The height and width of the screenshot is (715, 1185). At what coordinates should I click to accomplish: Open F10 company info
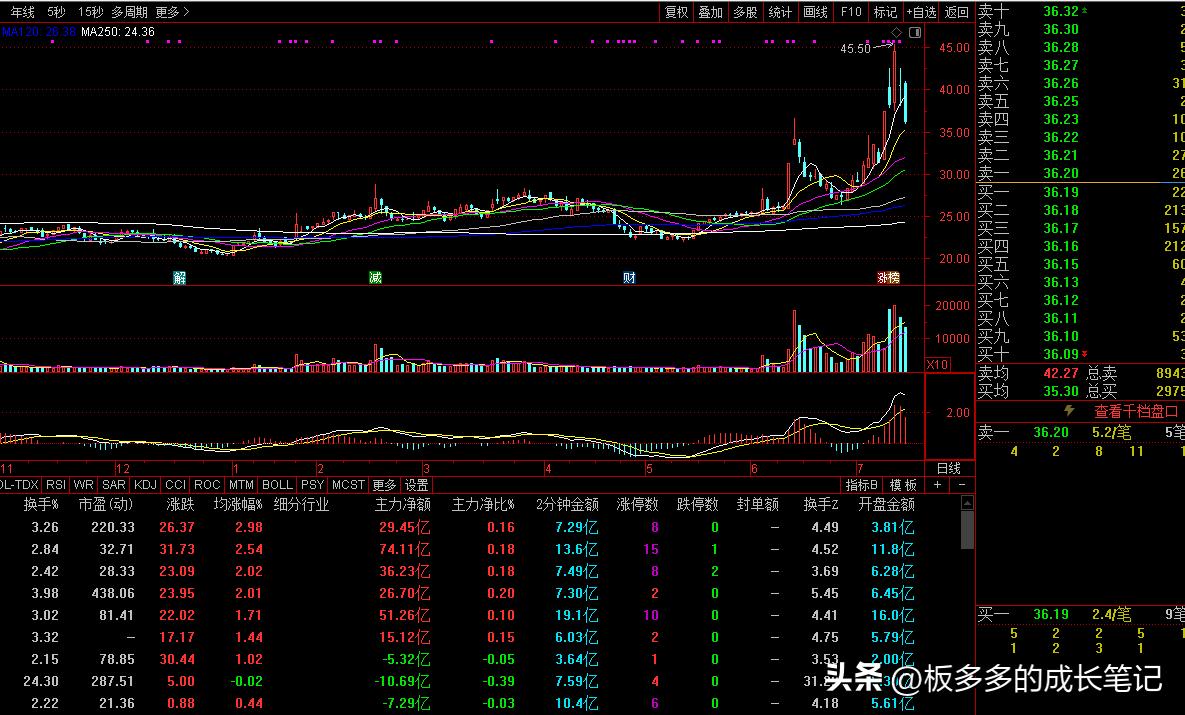[x=851, y=12]
